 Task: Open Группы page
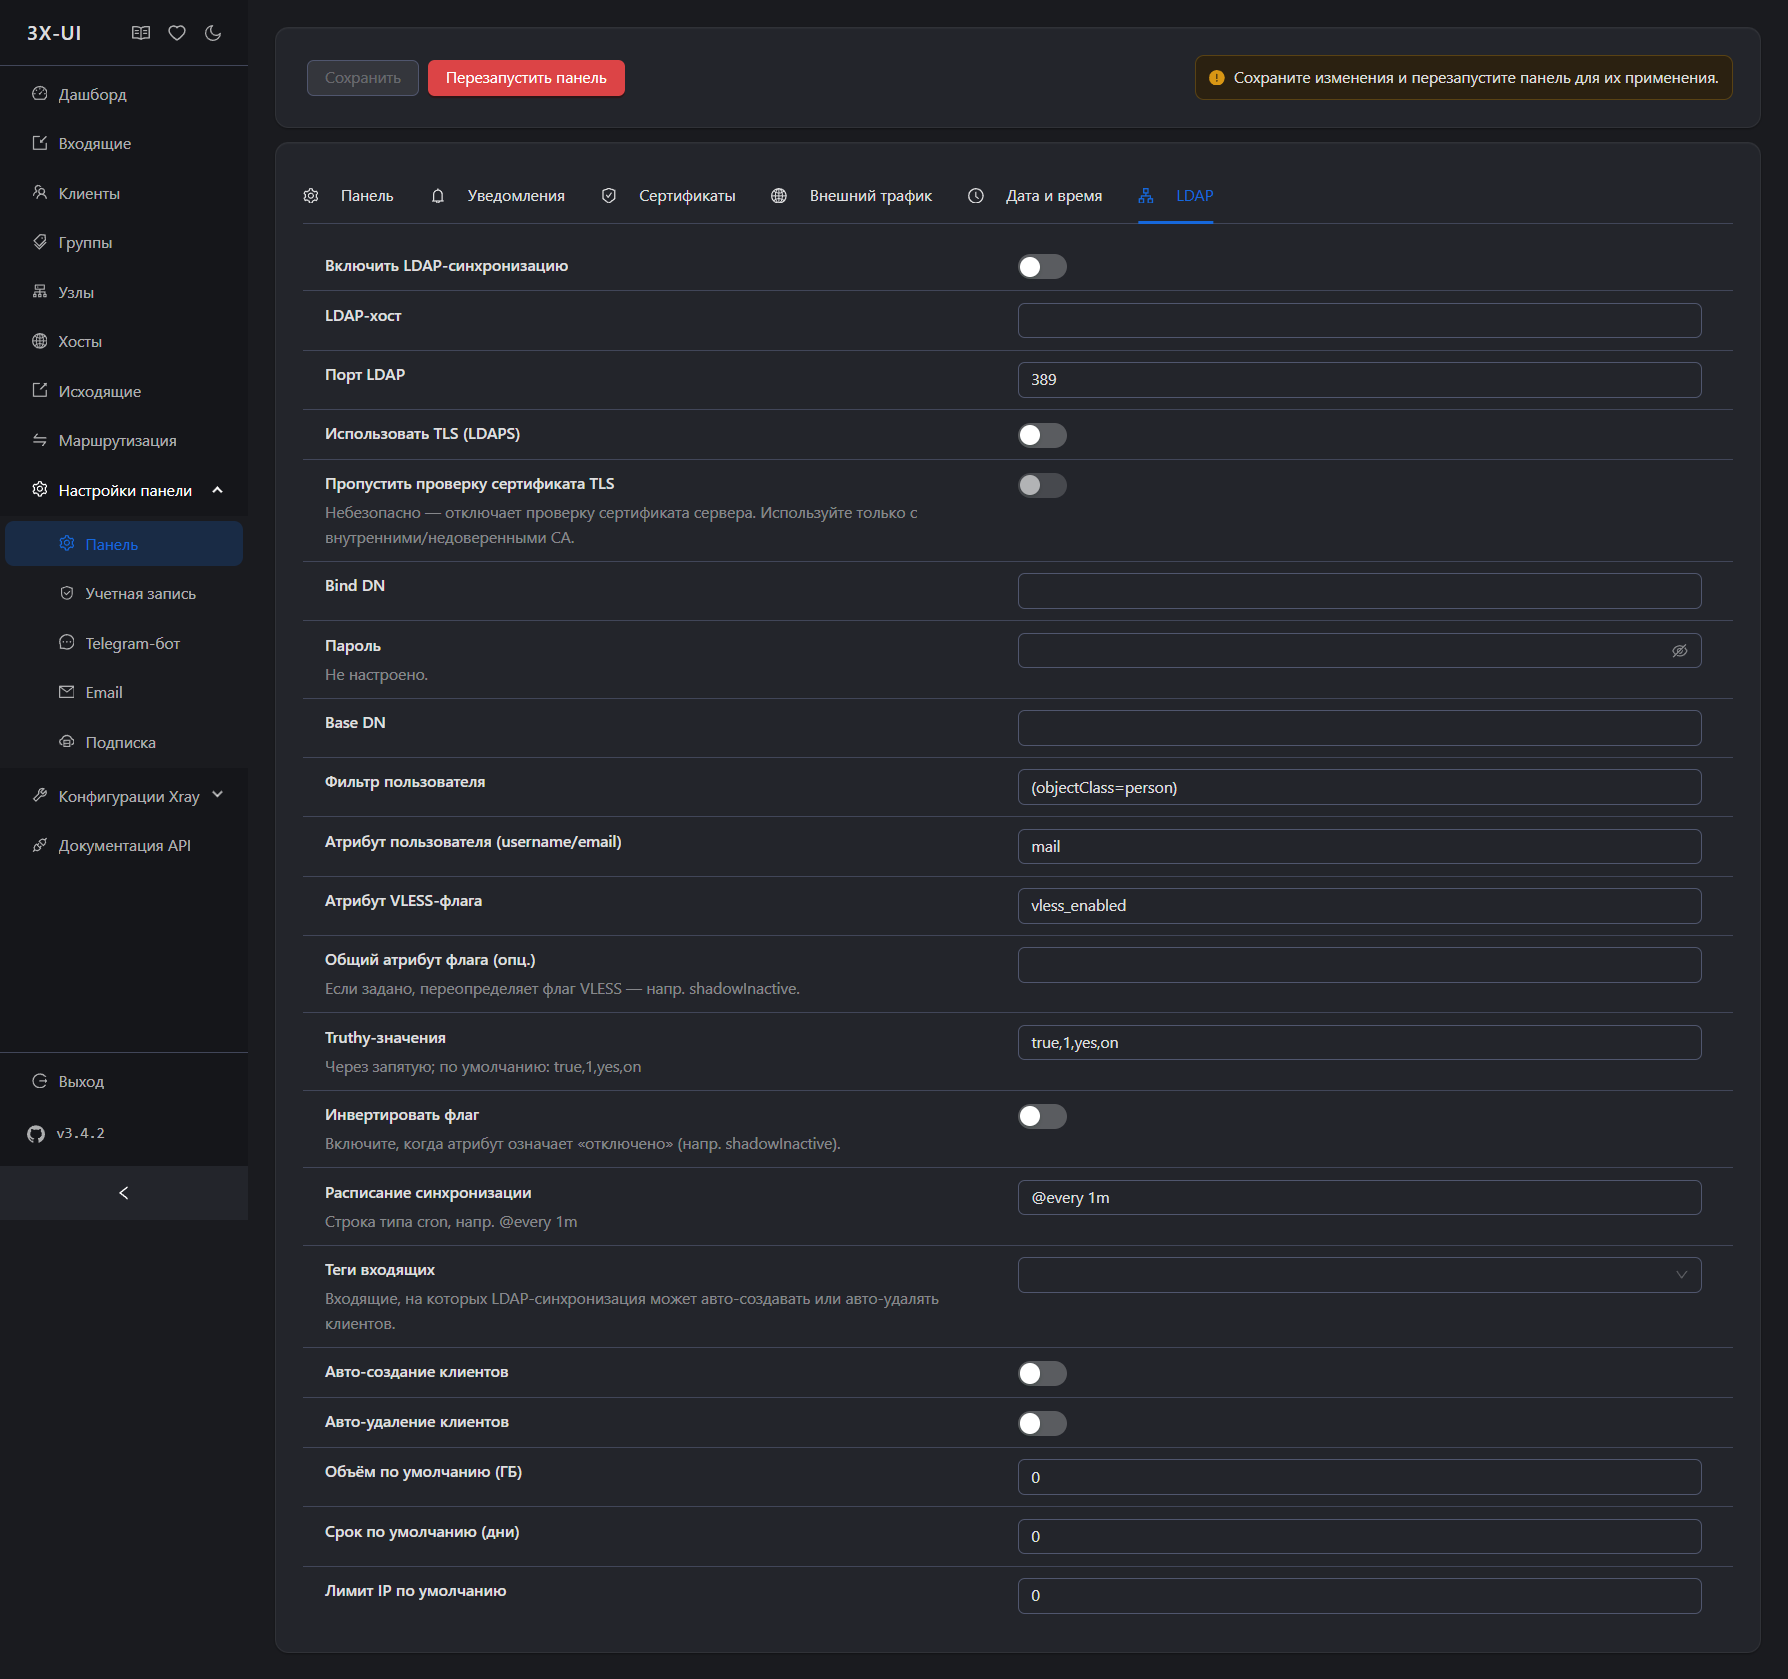[x=124, y=242]
